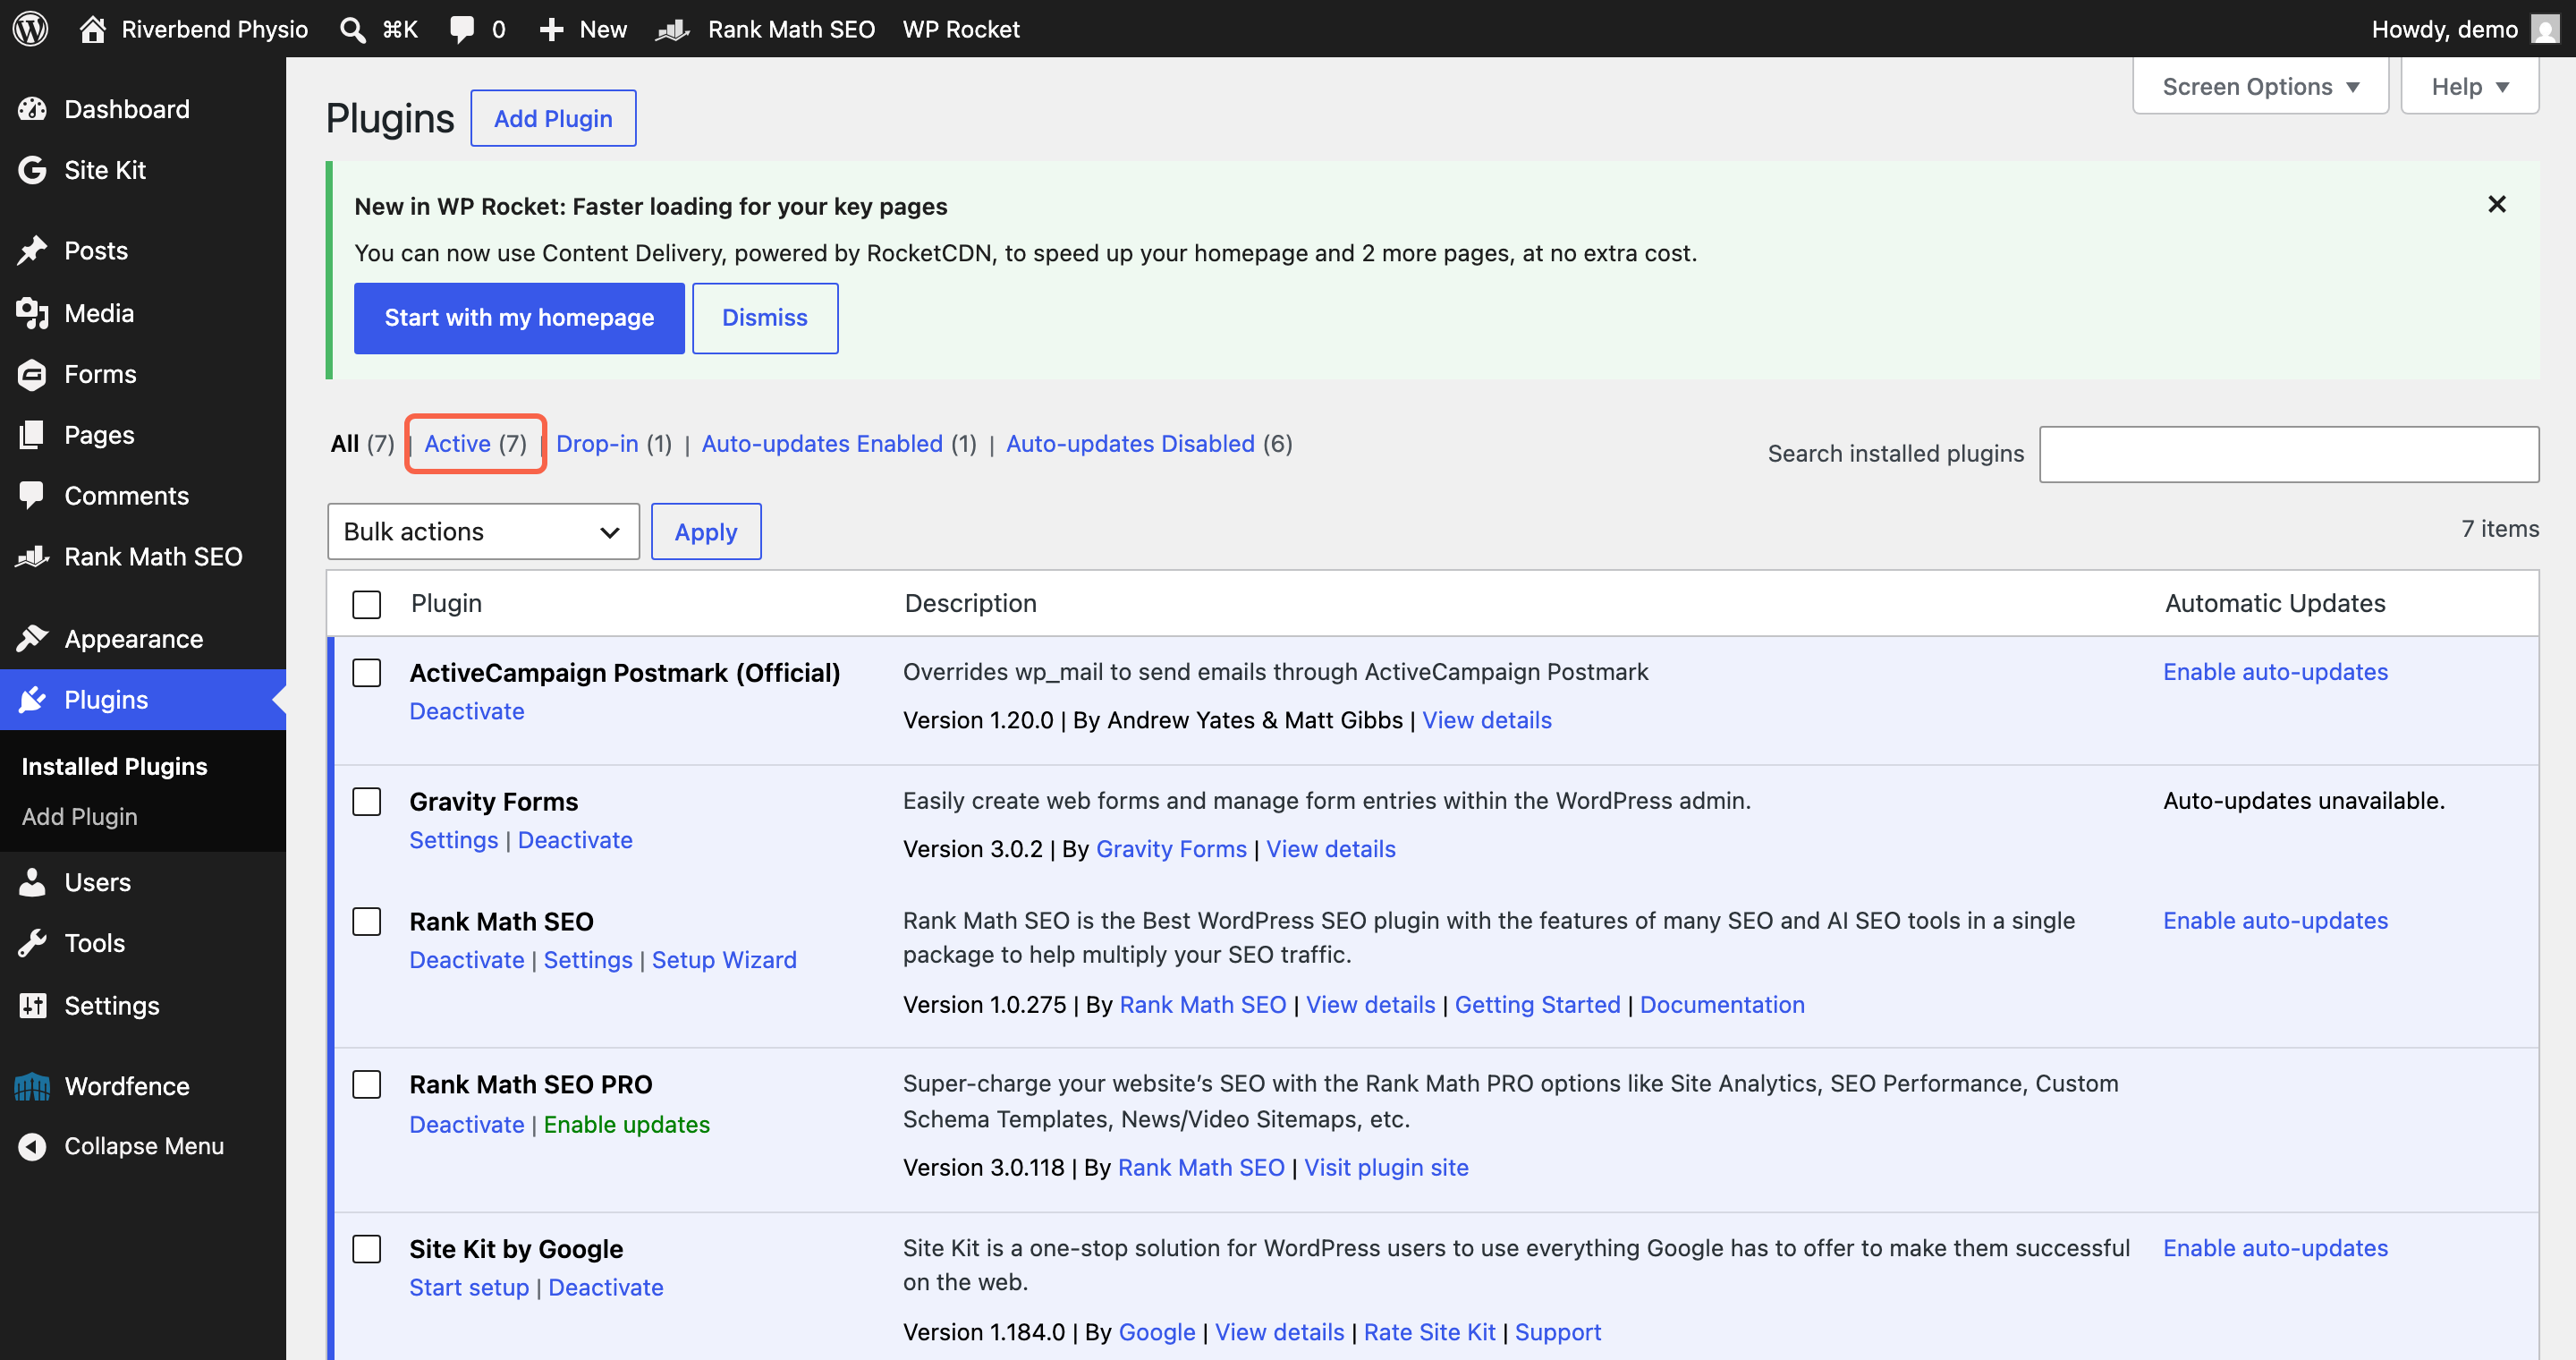
Task: Open Wordfence via its shield fence icon
Action: tap(32, 1086)
